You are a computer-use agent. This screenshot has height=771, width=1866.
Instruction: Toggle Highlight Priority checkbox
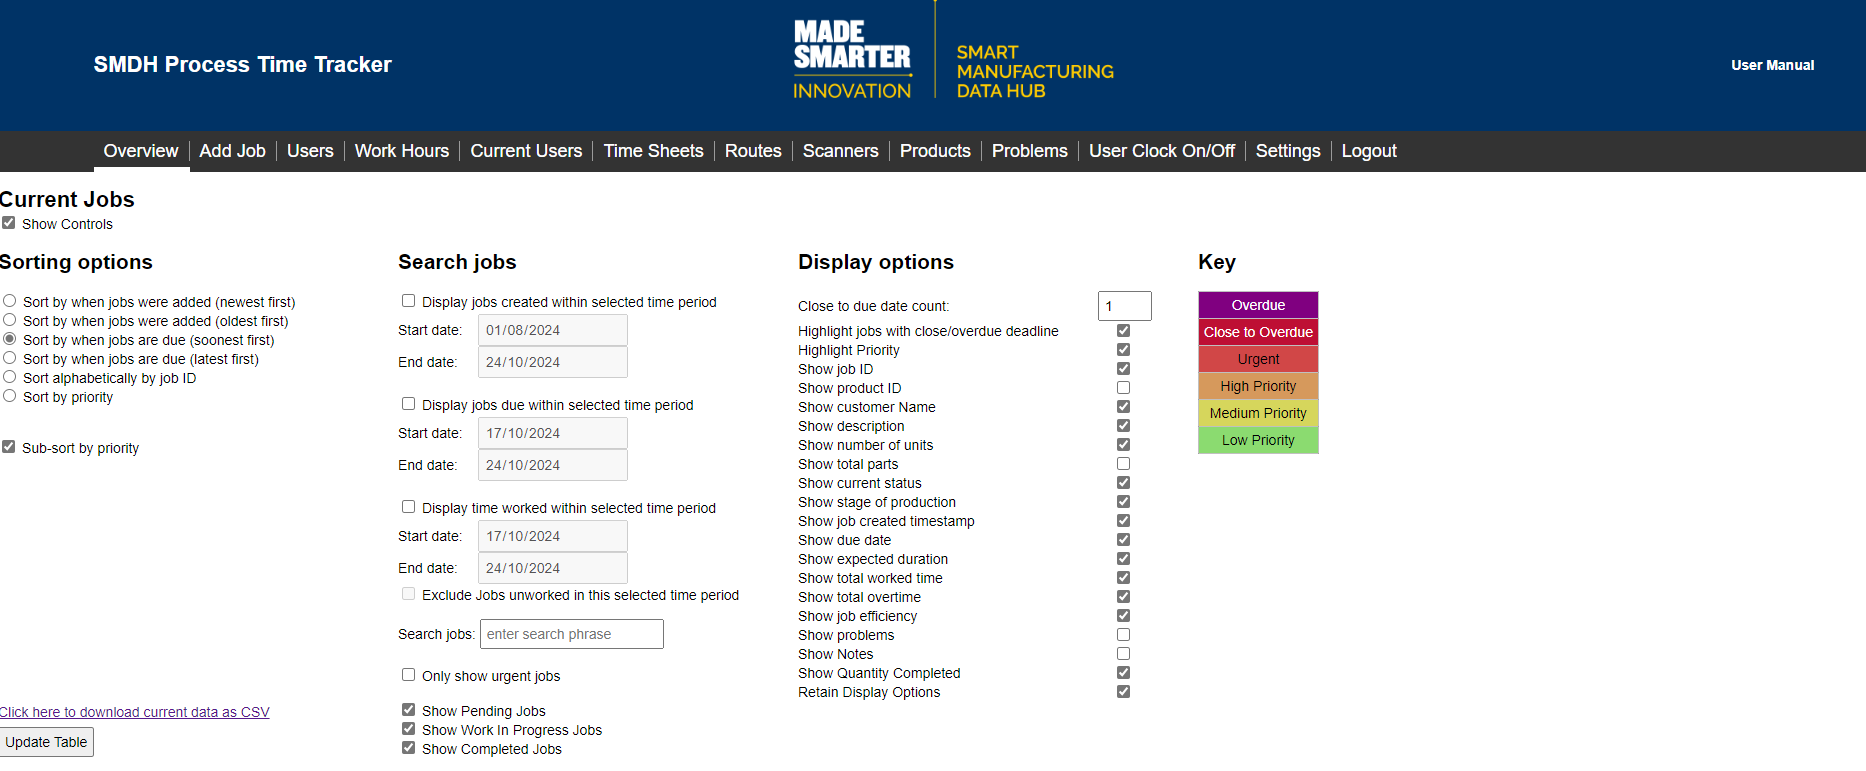tap(1123, 350)
